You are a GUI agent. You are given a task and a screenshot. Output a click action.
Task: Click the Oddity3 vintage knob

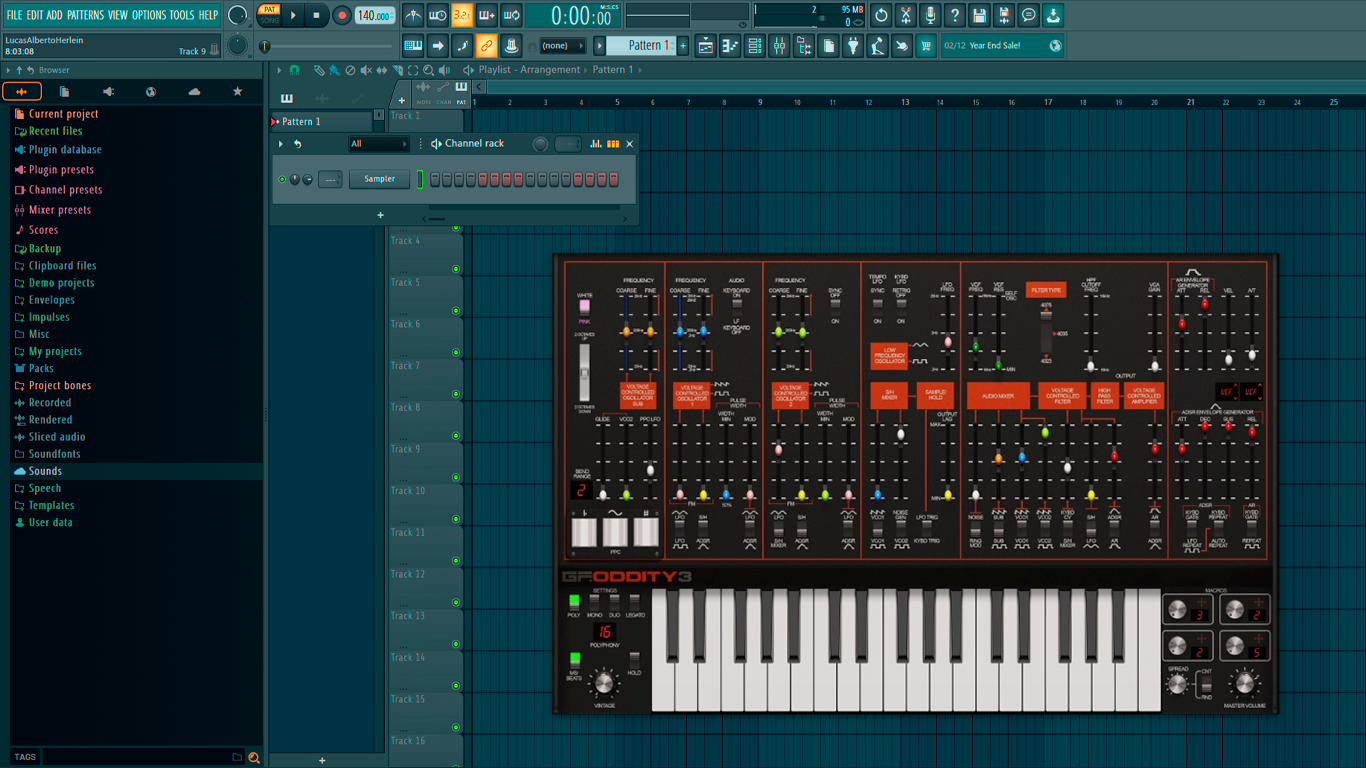603,684
